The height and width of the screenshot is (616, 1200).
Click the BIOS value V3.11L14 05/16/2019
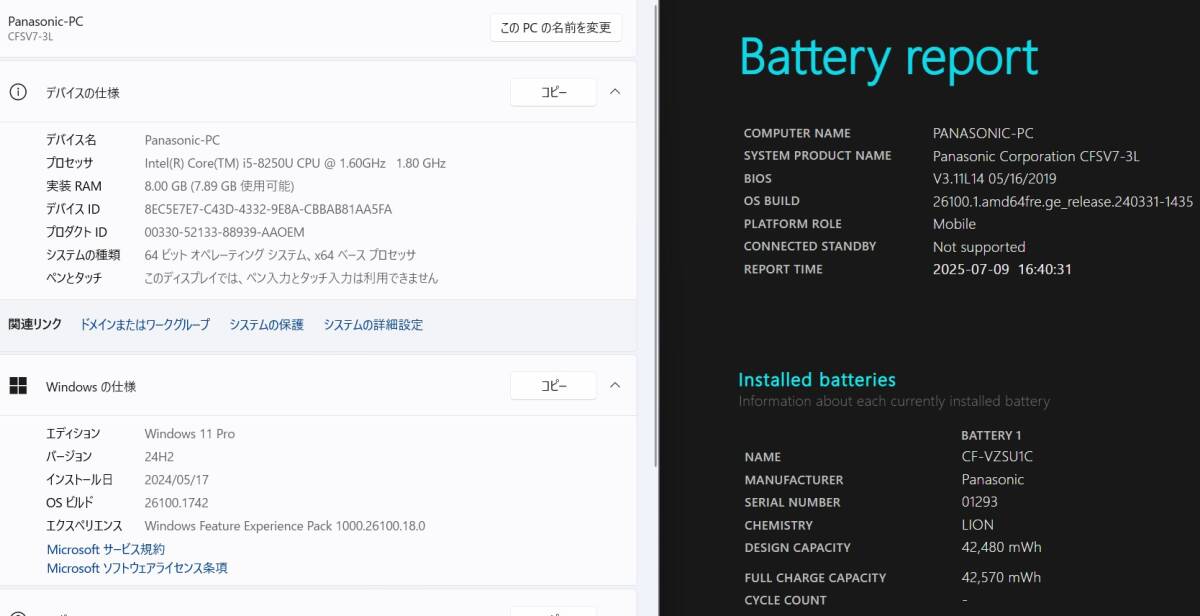tap(994, 179)
